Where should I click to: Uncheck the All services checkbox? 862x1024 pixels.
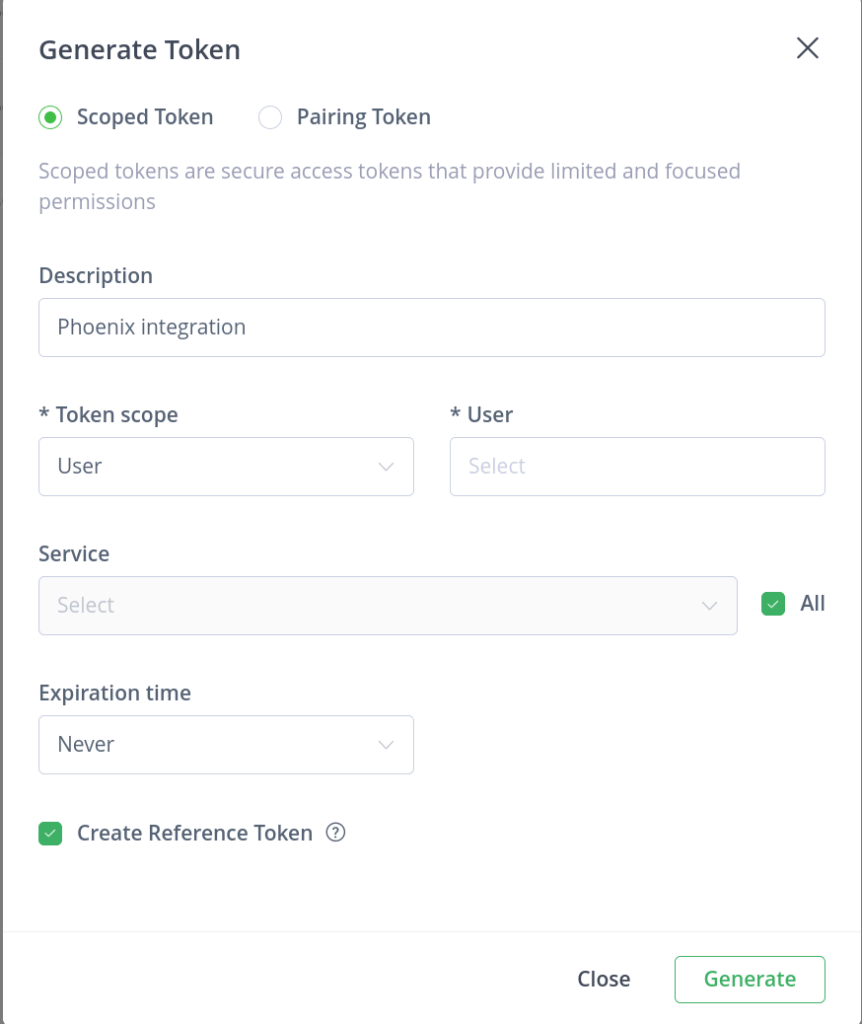(x=773, y=604)
